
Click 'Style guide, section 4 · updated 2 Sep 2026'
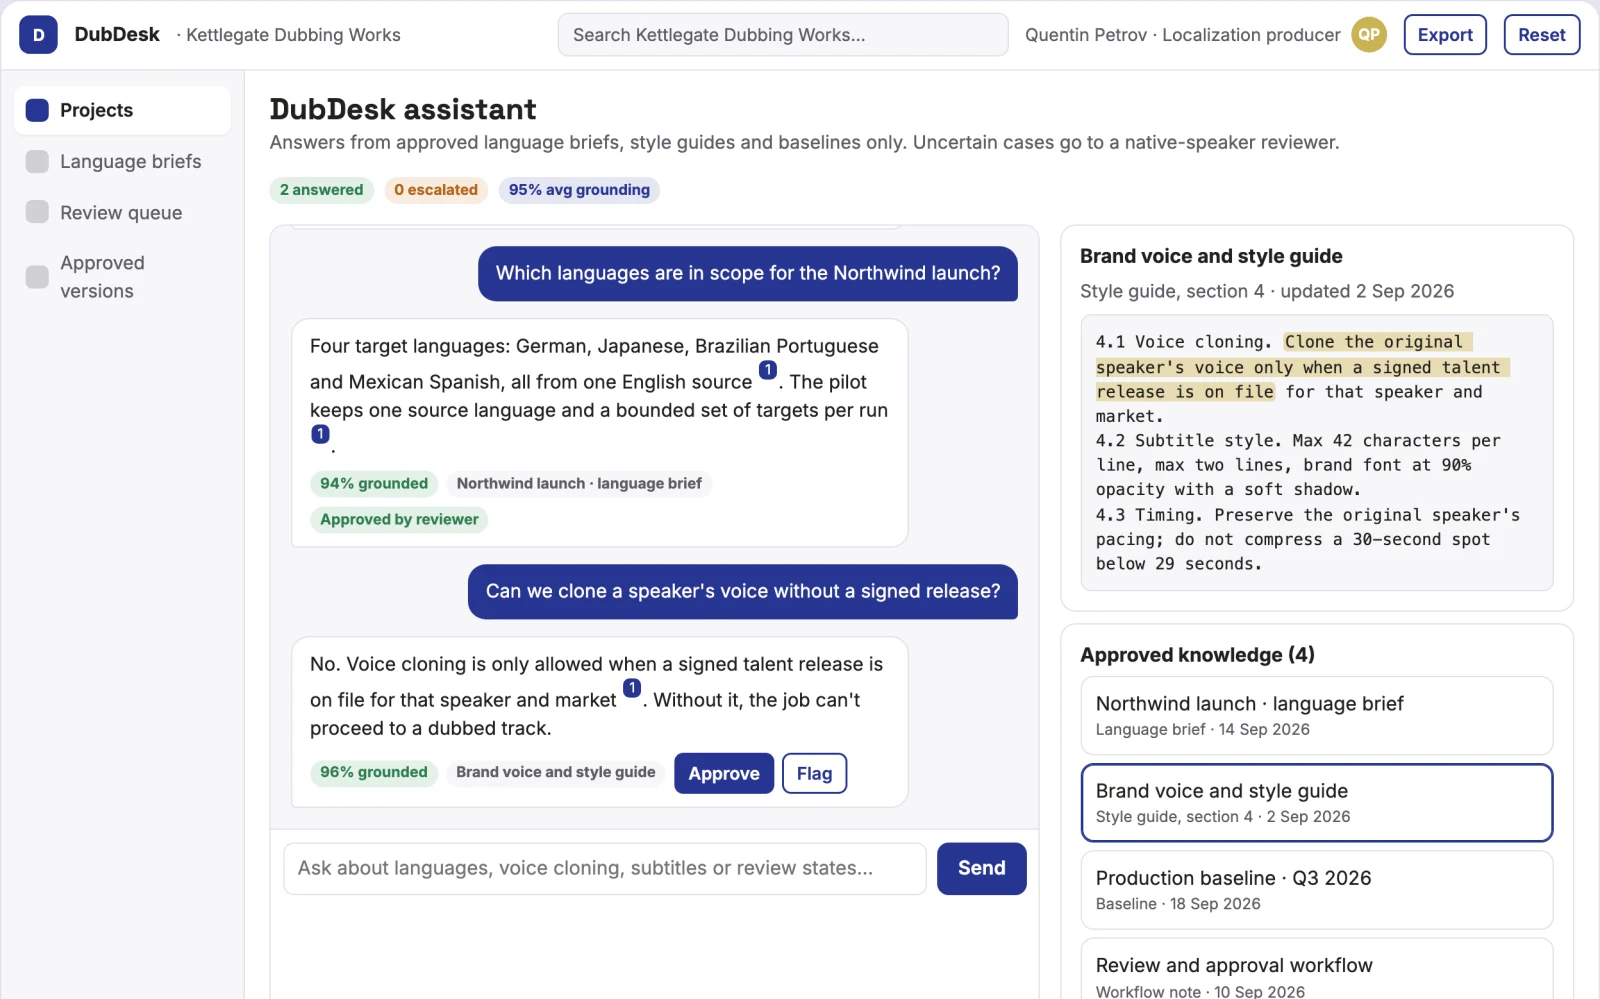point(1267,291)
